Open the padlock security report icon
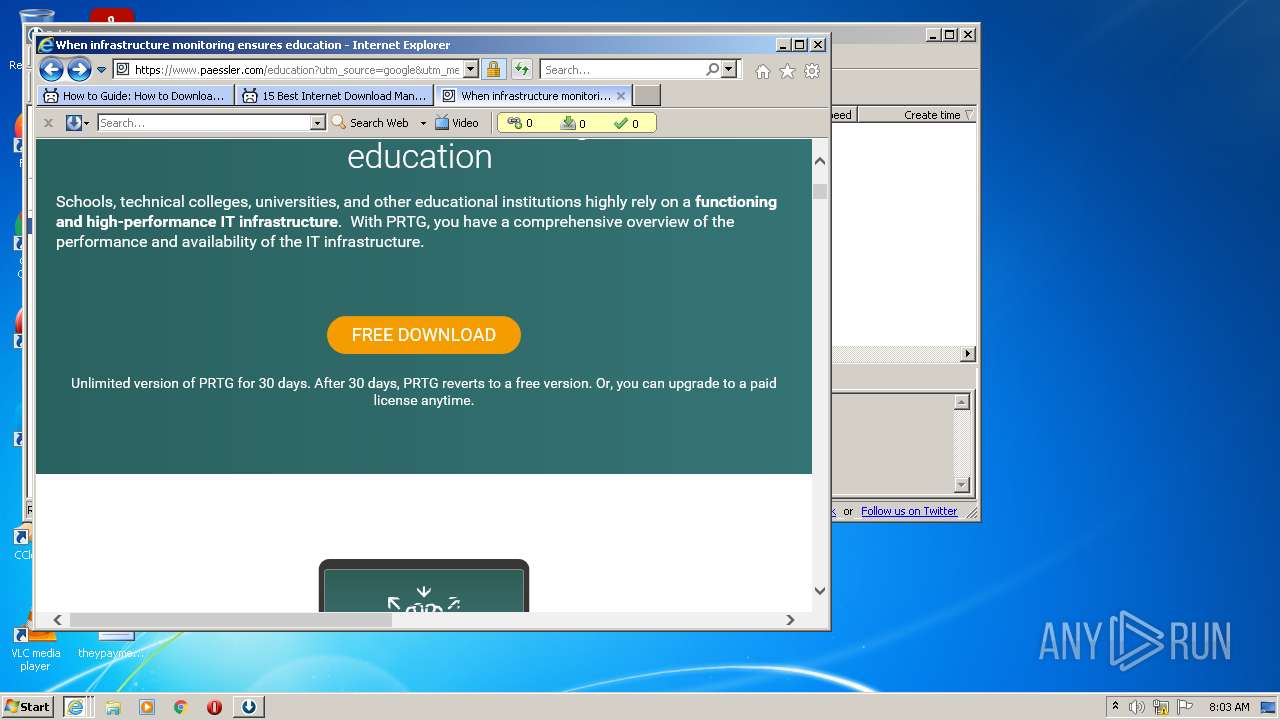This screenshot has height=720, width=1280. (x=493, y=70)
